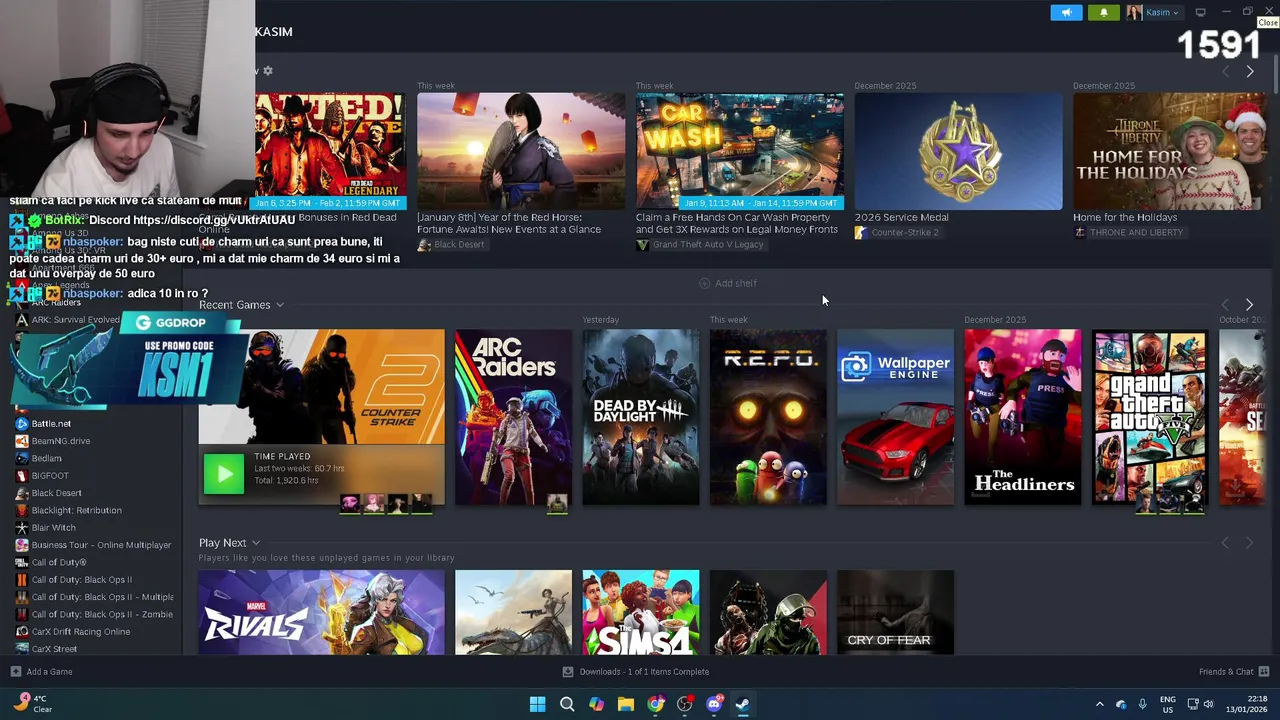Viewport: 1280px width, 720px height.
Task: Open OBS Studio from taskbar
Action: pos(684,704)
